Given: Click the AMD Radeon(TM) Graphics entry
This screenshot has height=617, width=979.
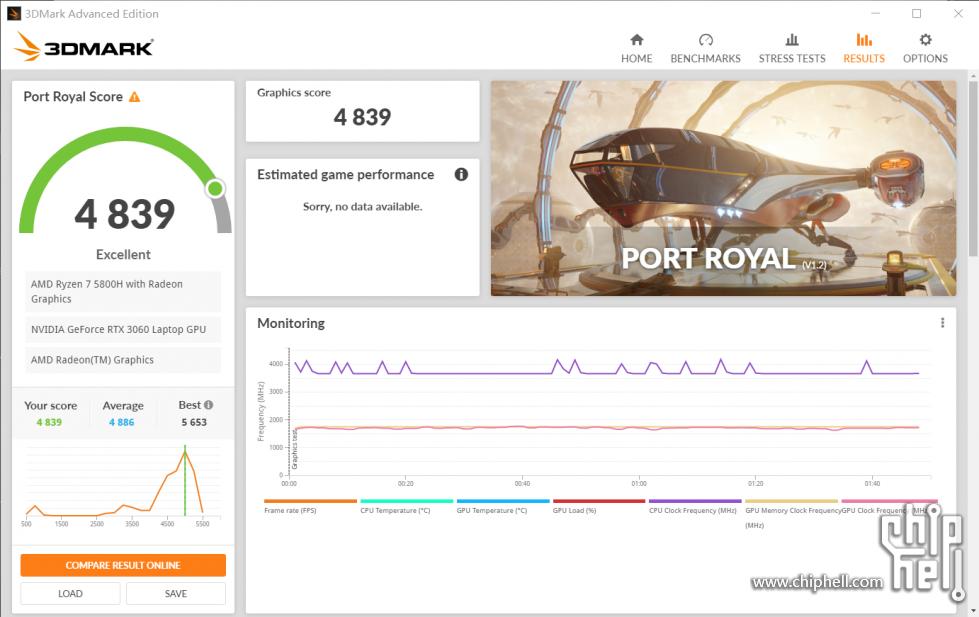Looking at the screenshot, I should pyautogui.click(x=123, y=360).
